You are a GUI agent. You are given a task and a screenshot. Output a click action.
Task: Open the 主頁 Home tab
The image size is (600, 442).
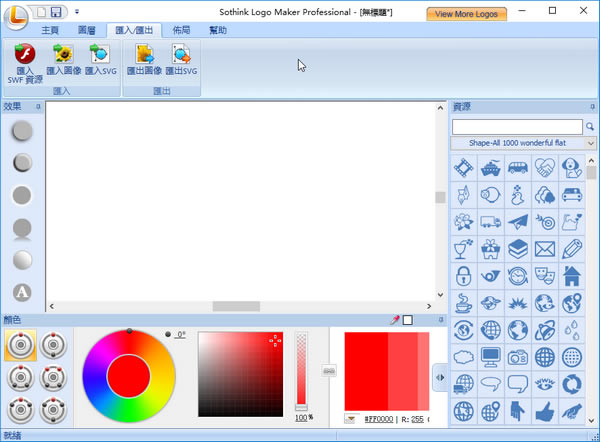[50, 30]
